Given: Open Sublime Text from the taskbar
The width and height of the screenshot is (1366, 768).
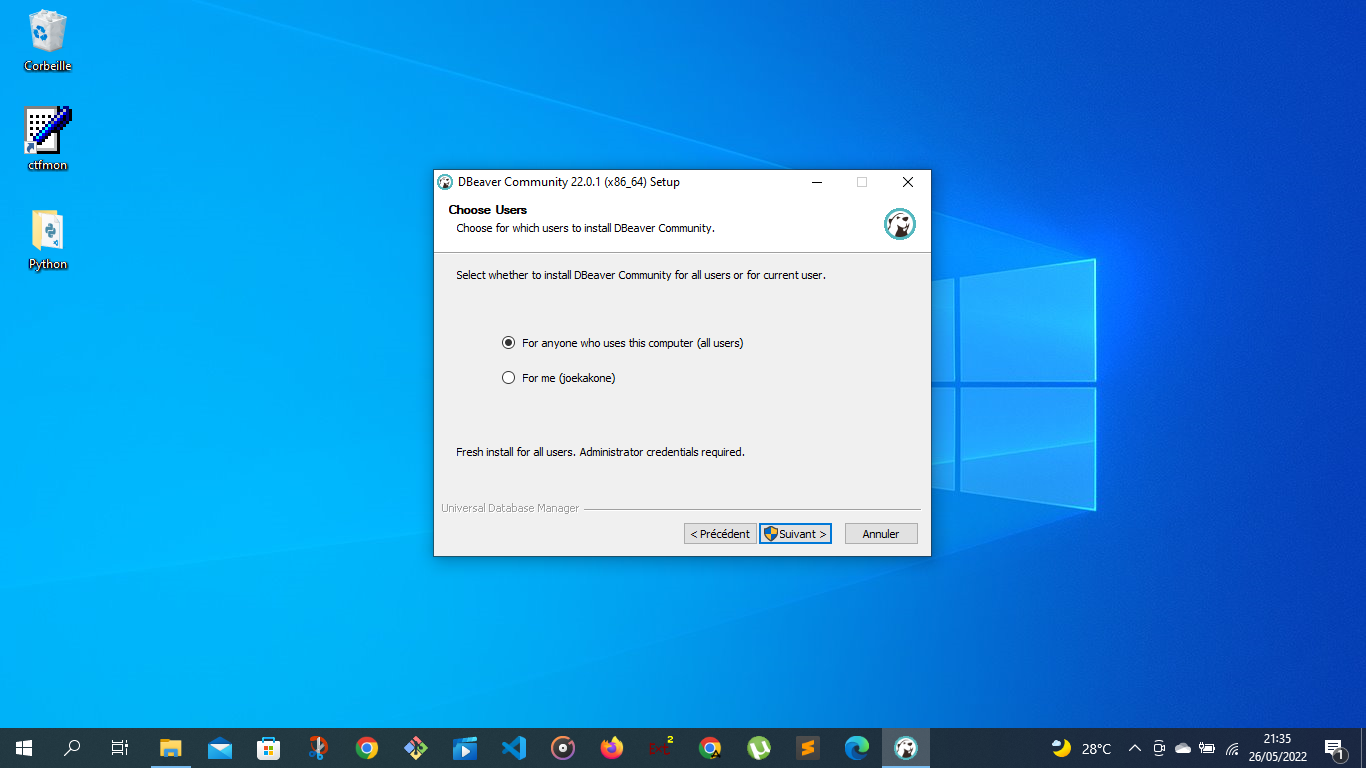Looking at the screenshot, I should pos(808,748).
